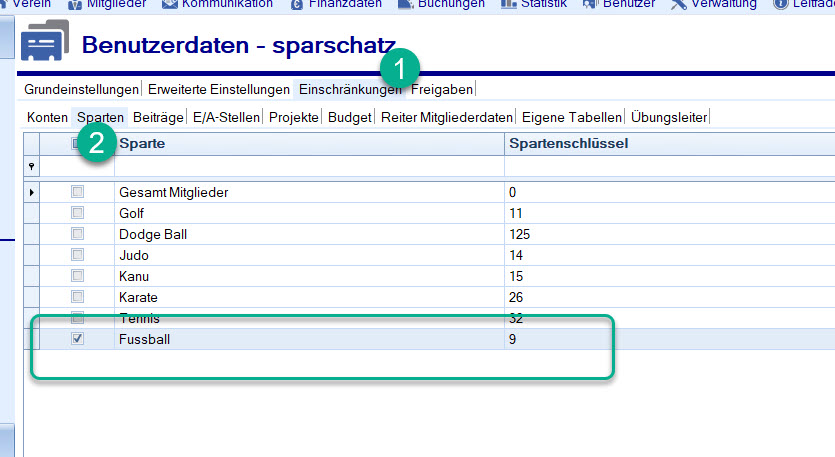Select the Dodge Ball row text

point(153,234)
